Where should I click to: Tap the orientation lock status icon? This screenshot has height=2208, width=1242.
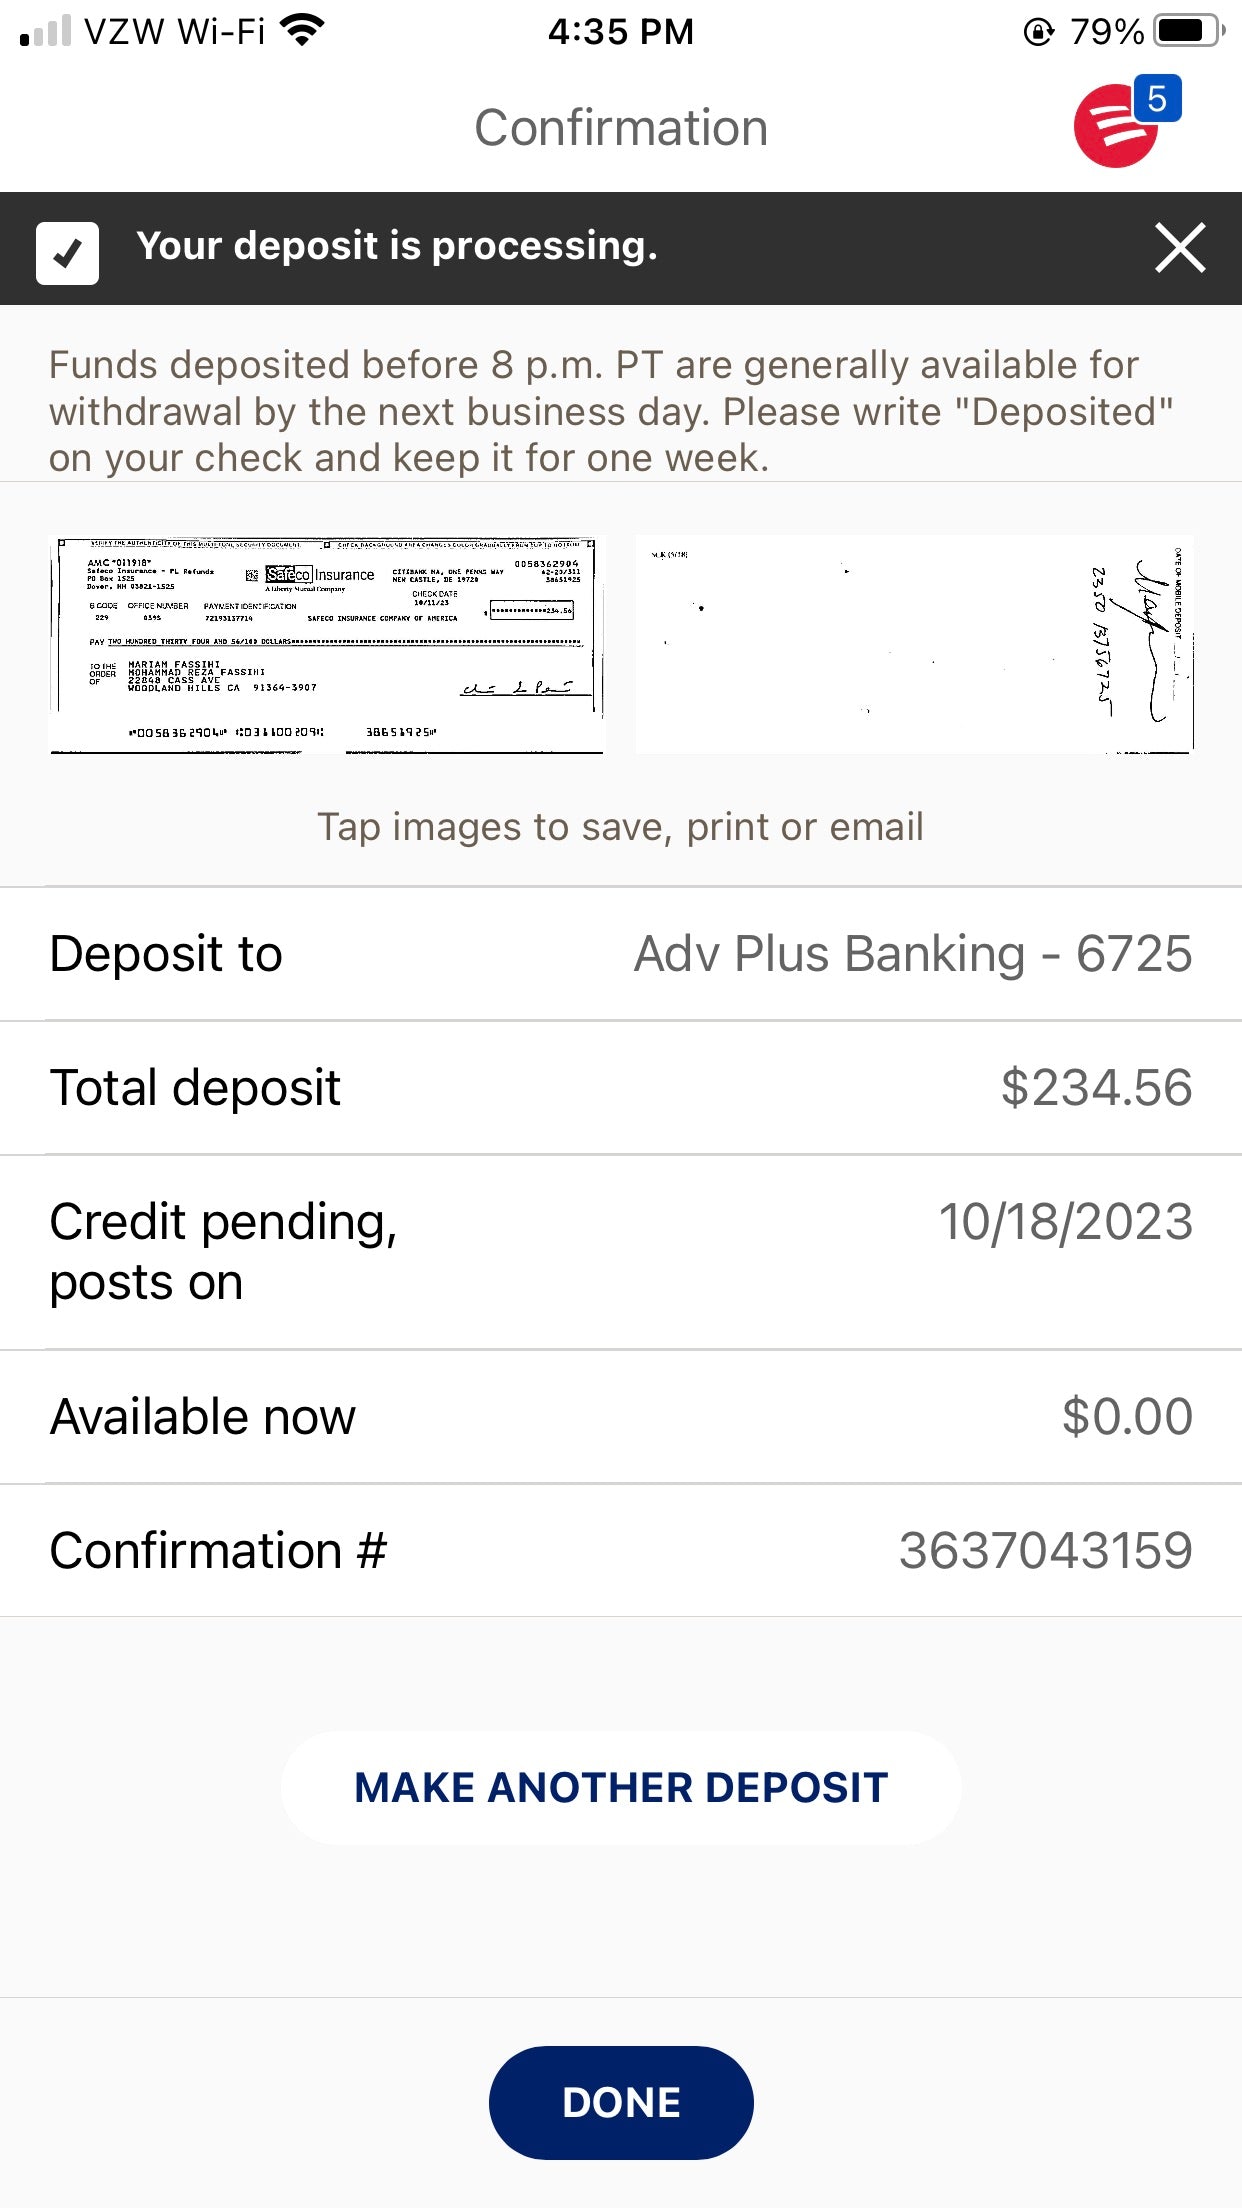[x=1039, y=32]
